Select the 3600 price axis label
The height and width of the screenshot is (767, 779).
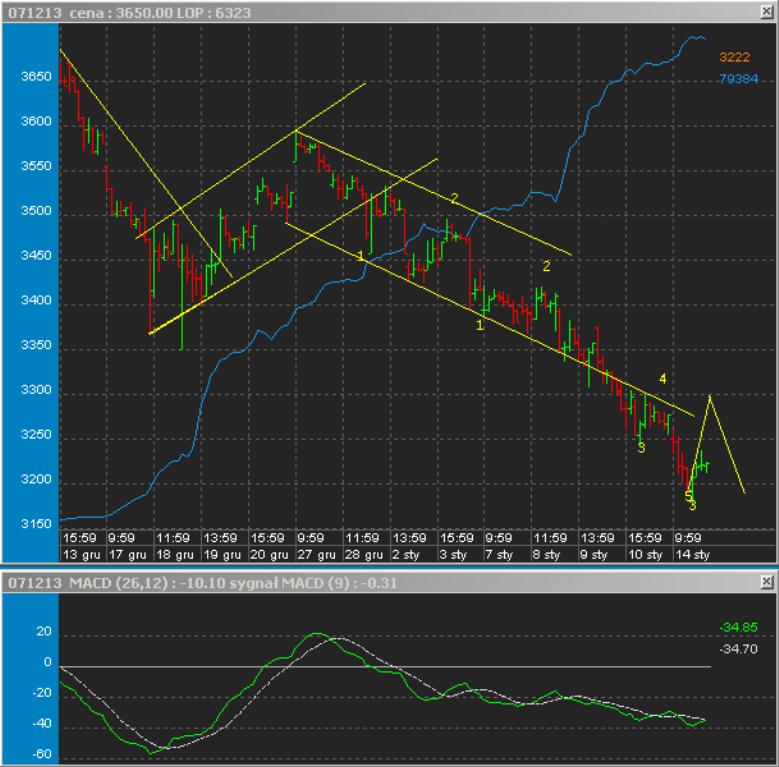tap(36, 121)
